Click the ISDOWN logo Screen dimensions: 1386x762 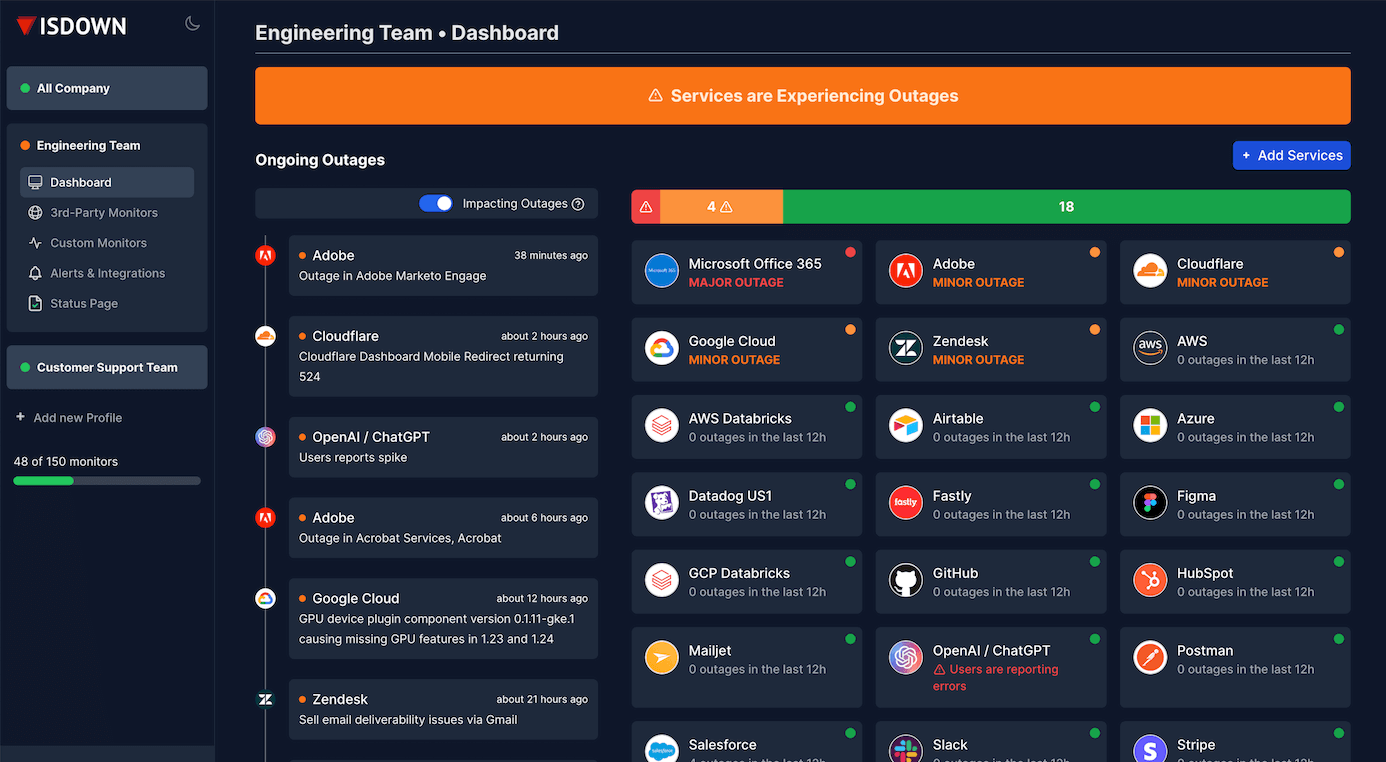pos(71,26)
